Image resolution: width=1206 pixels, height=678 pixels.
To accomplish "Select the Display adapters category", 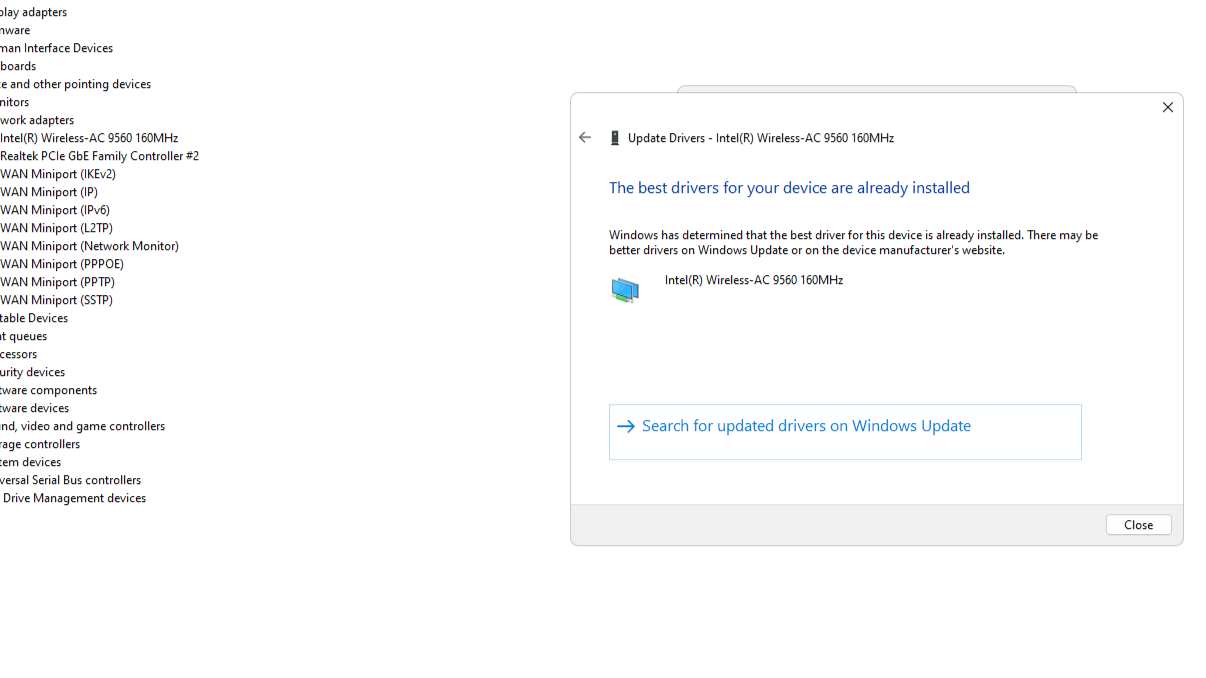I will click(33, 12).
